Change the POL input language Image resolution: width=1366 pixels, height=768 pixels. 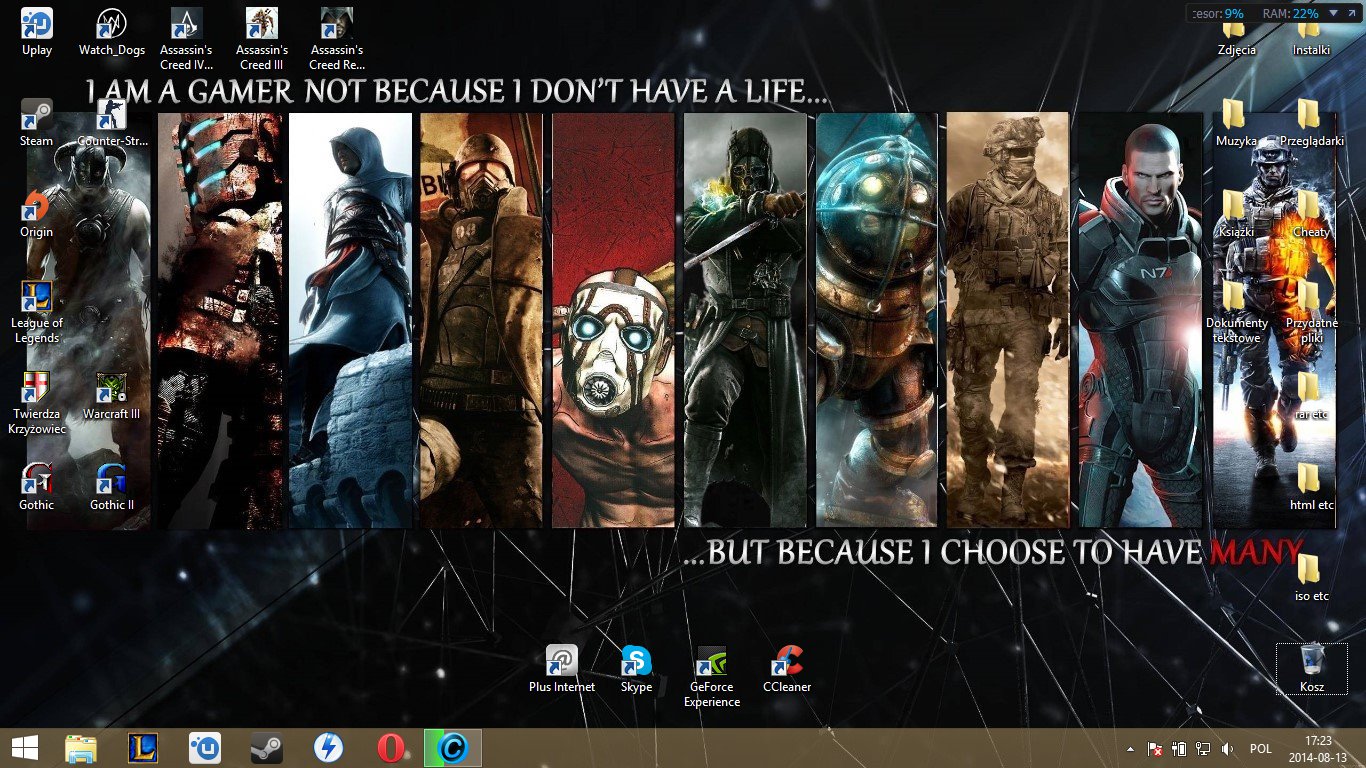(1261, 749)
